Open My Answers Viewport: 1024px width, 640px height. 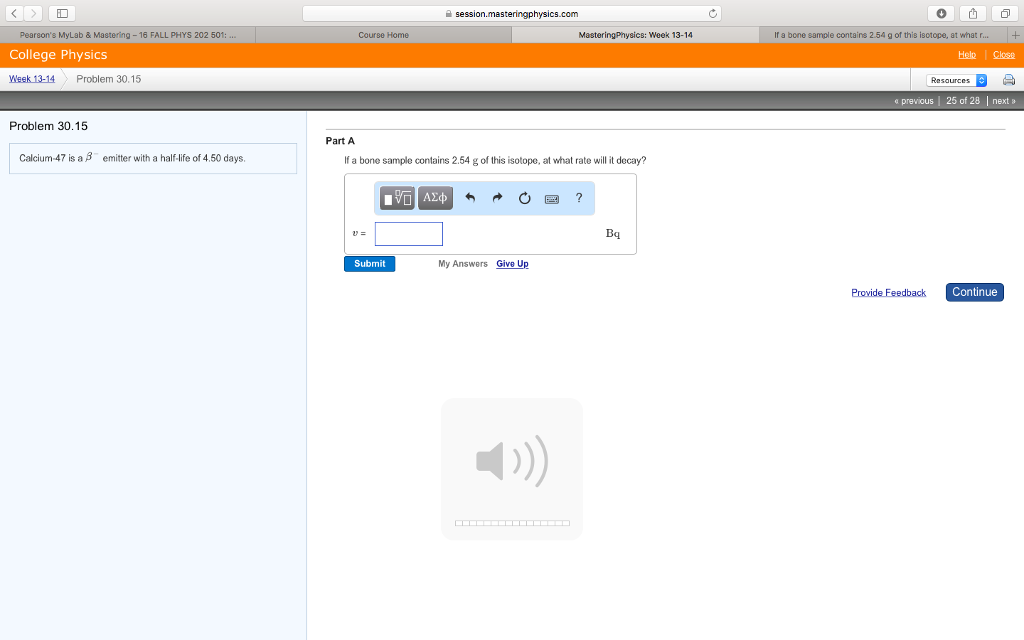coord(463,264)
